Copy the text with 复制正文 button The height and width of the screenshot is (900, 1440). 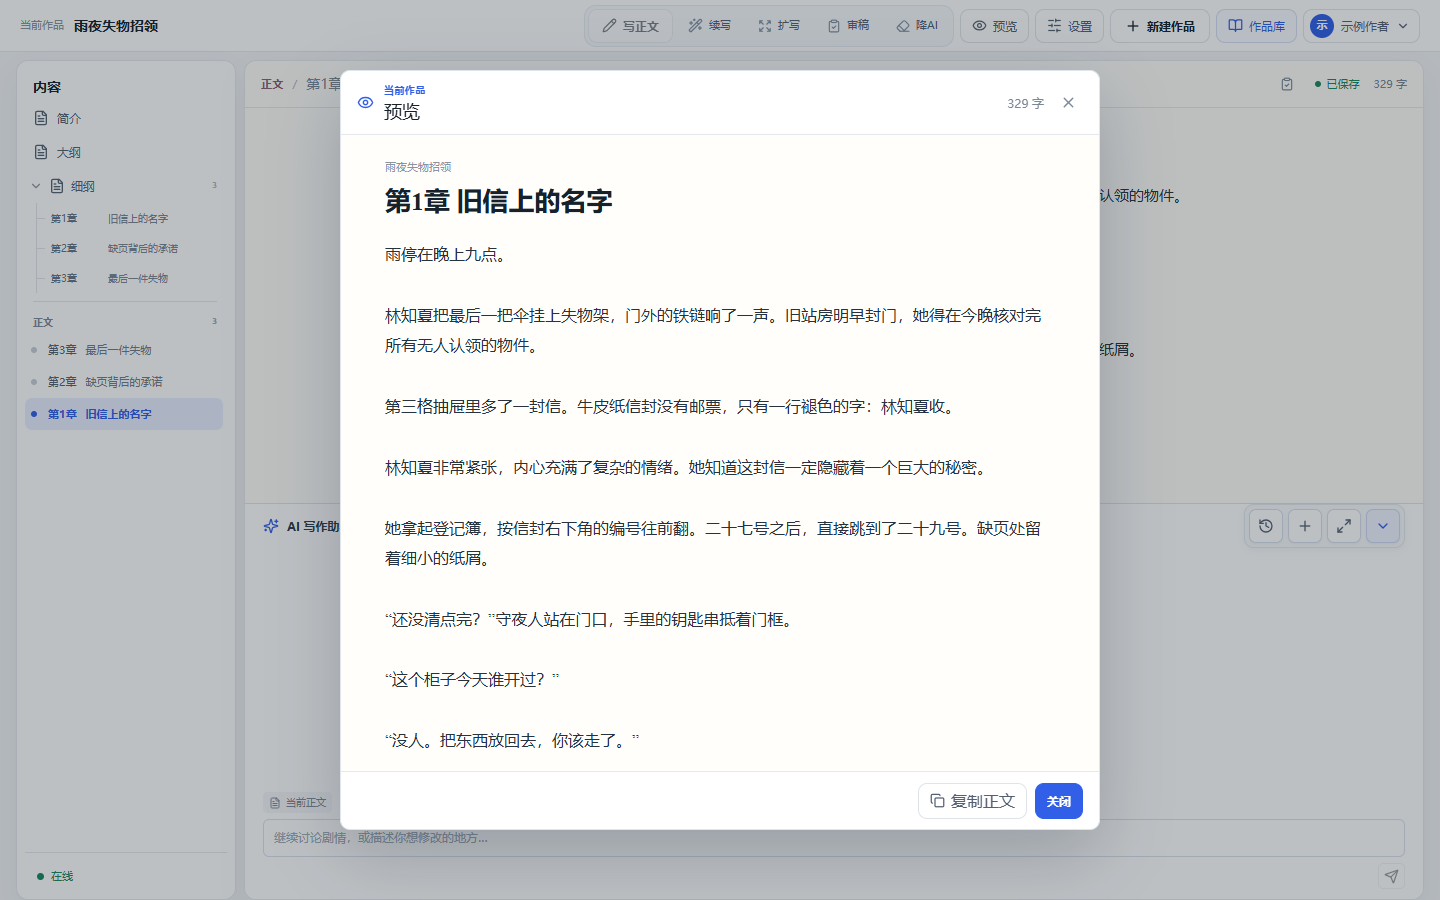pyautogui.click(x=972, y=801)
